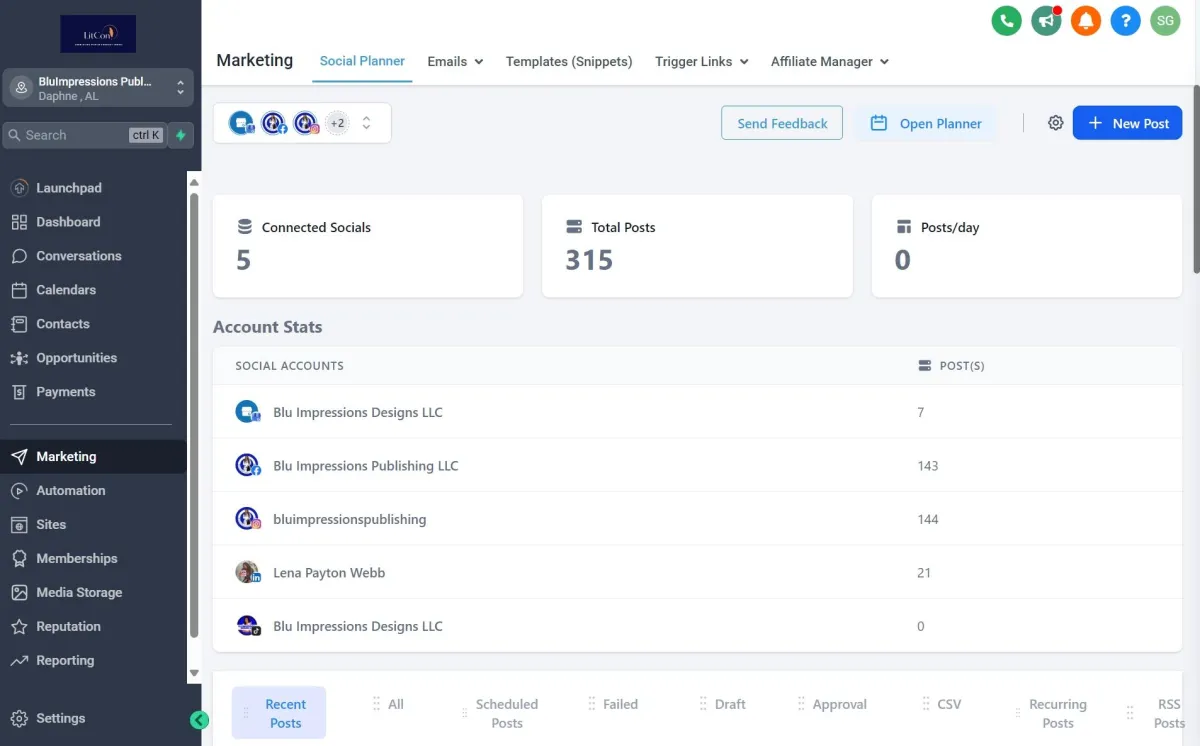Open Social Planner settings gear
The width and height of the screenshot is (1200, 746).
[x=1055, y=123]
